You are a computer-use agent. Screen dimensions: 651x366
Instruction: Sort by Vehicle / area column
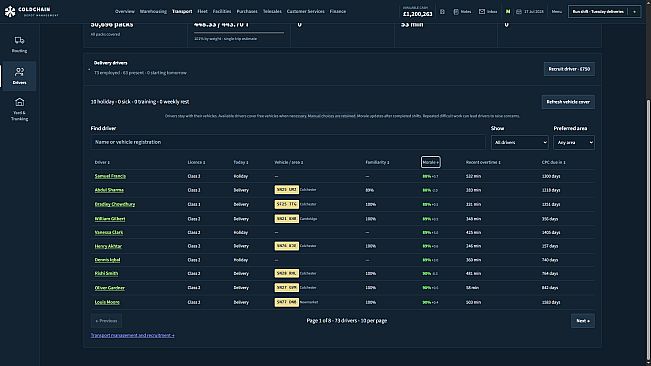tap(289, 162)
